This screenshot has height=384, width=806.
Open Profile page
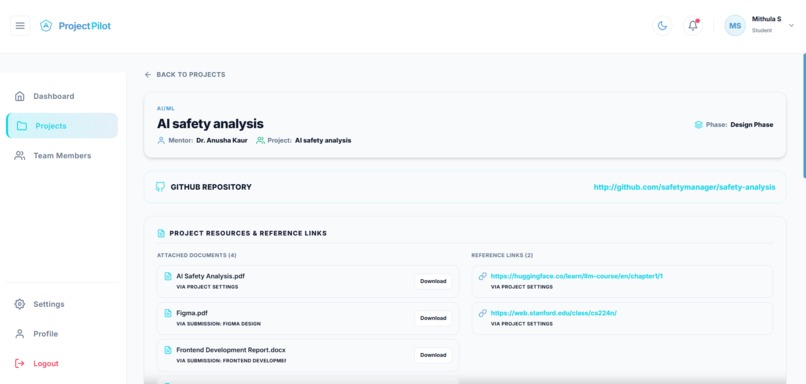click(62, 334)
